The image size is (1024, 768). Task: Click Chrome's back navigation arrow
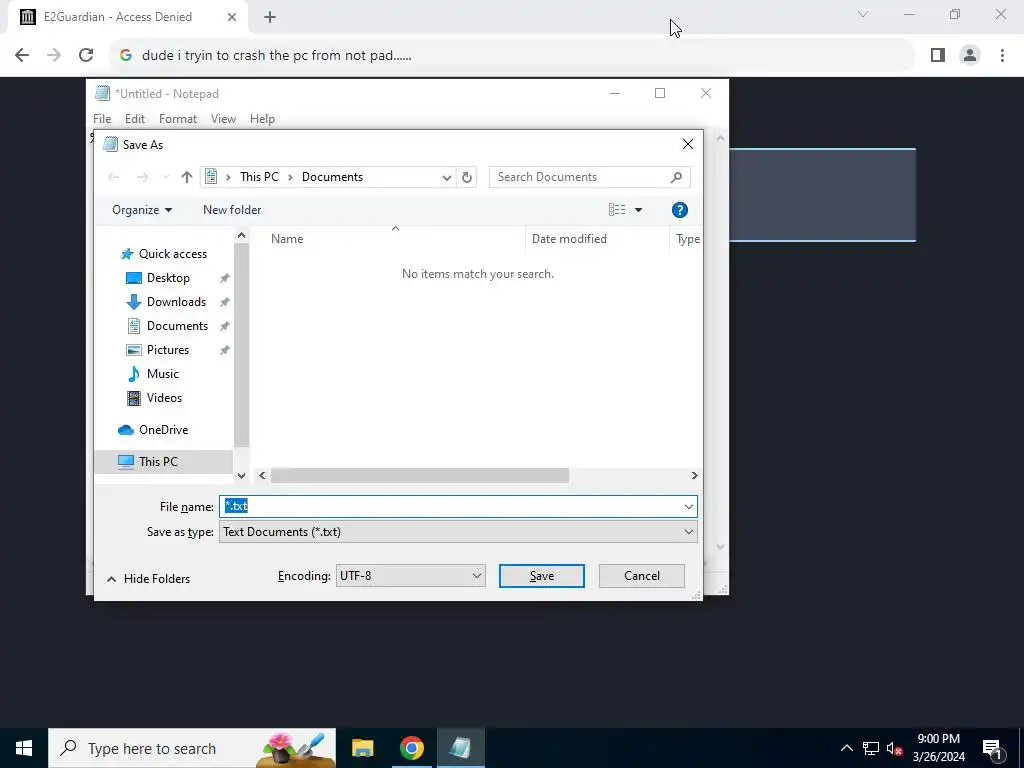(x=22, y=56)
